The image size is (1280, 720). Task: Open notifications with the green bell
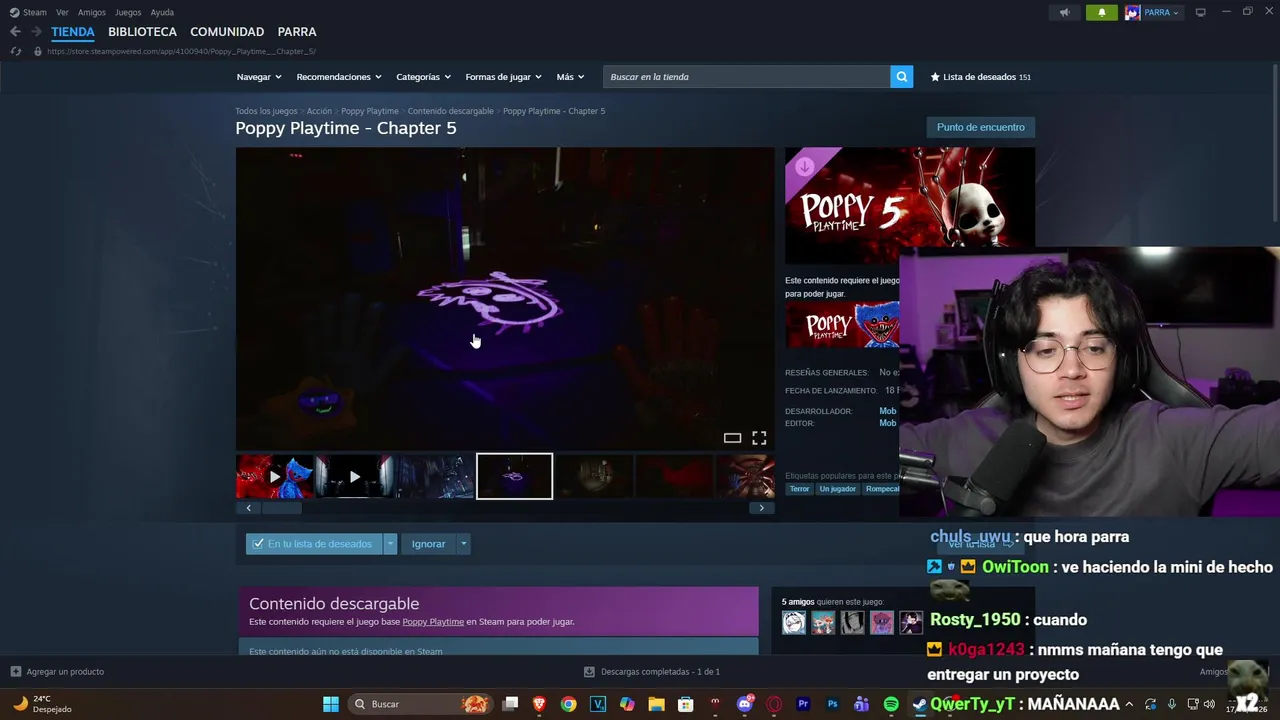coord(1102,13)
